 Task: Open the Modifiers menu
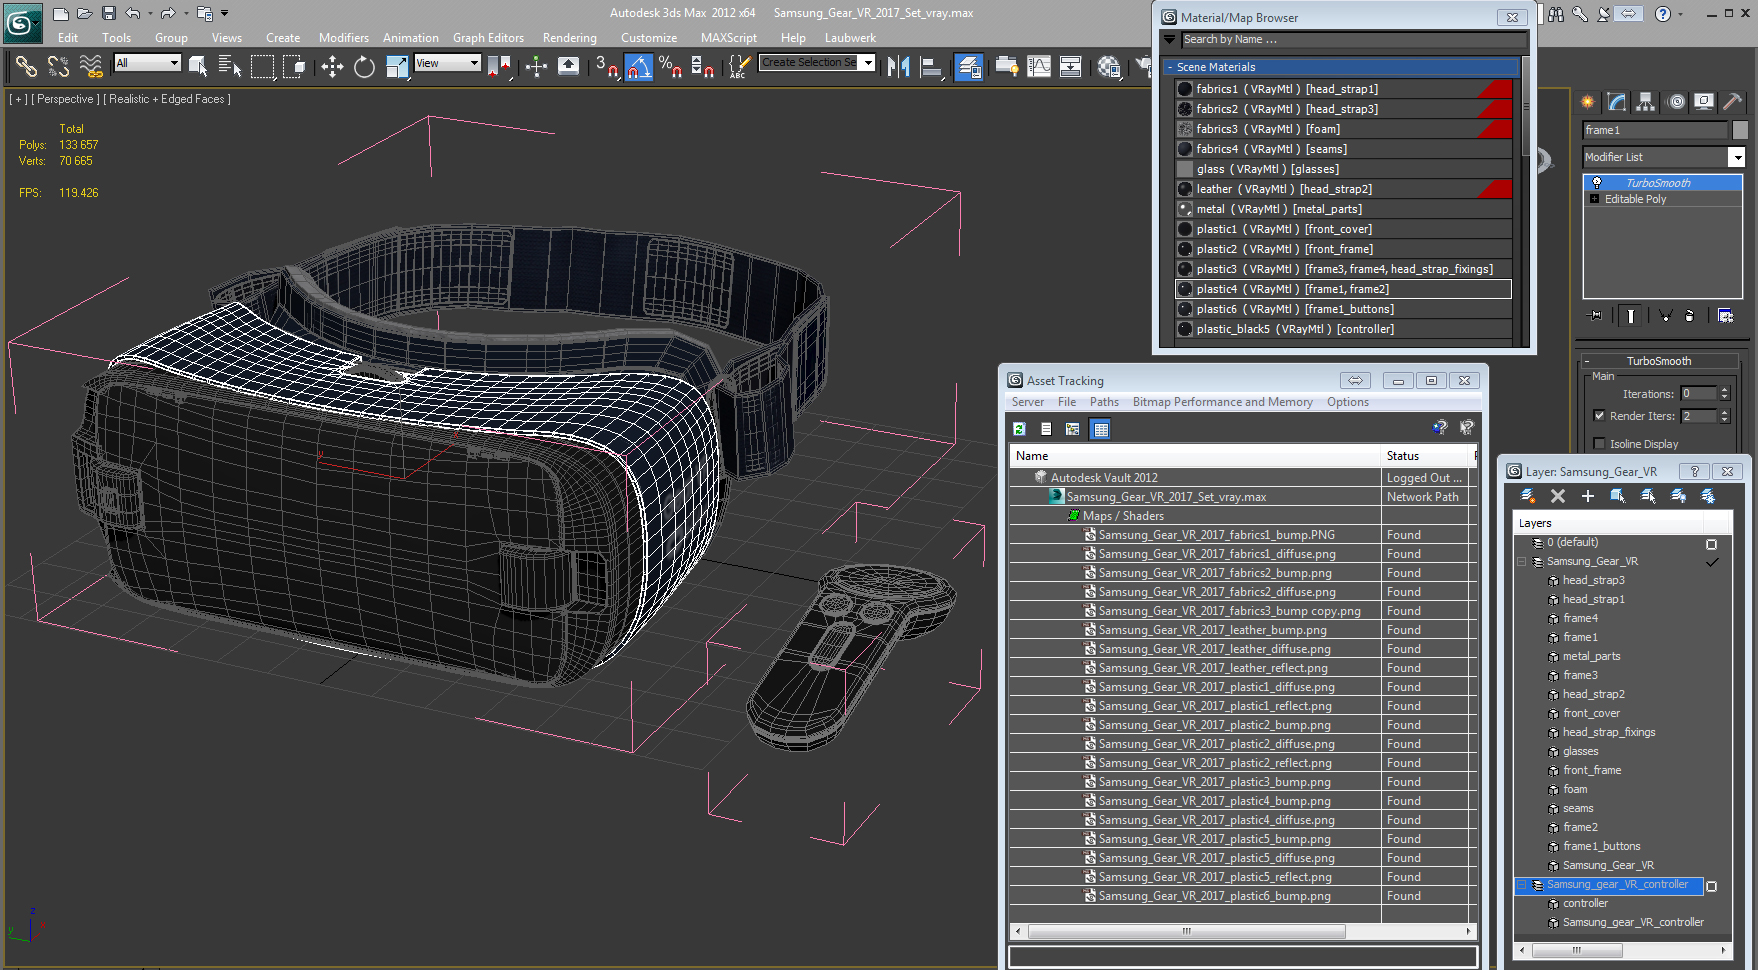(343, 38)
